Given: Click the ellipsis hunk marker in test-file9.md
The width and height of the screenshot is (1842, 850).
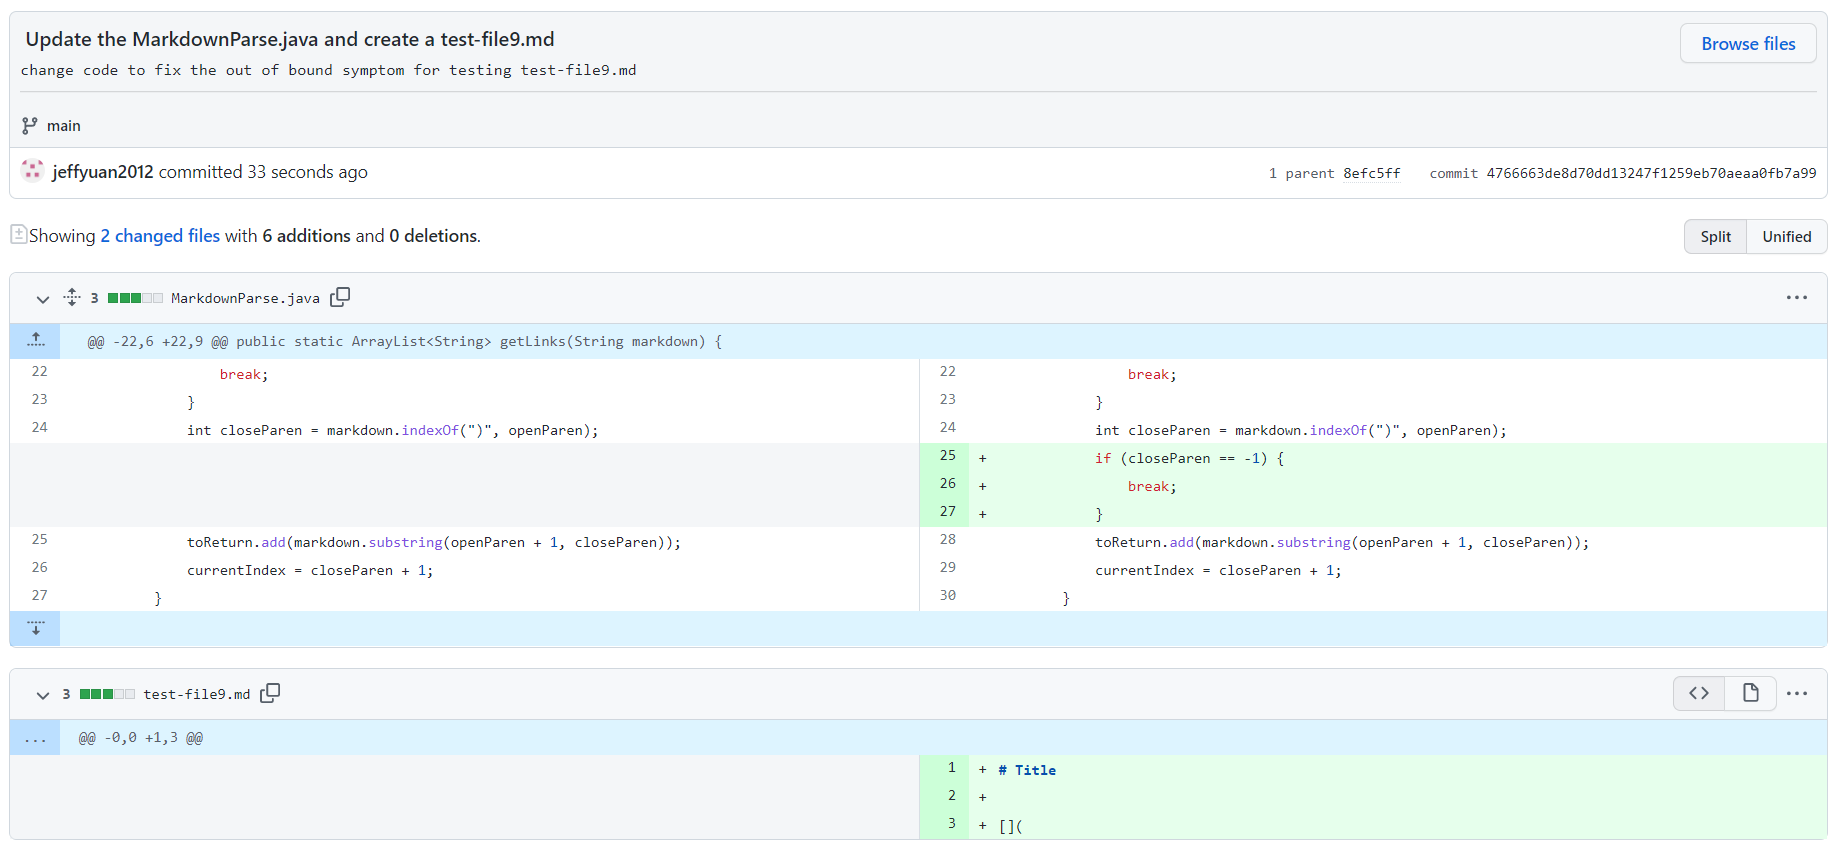Looking at the screenshot, I should pos(36,738).
